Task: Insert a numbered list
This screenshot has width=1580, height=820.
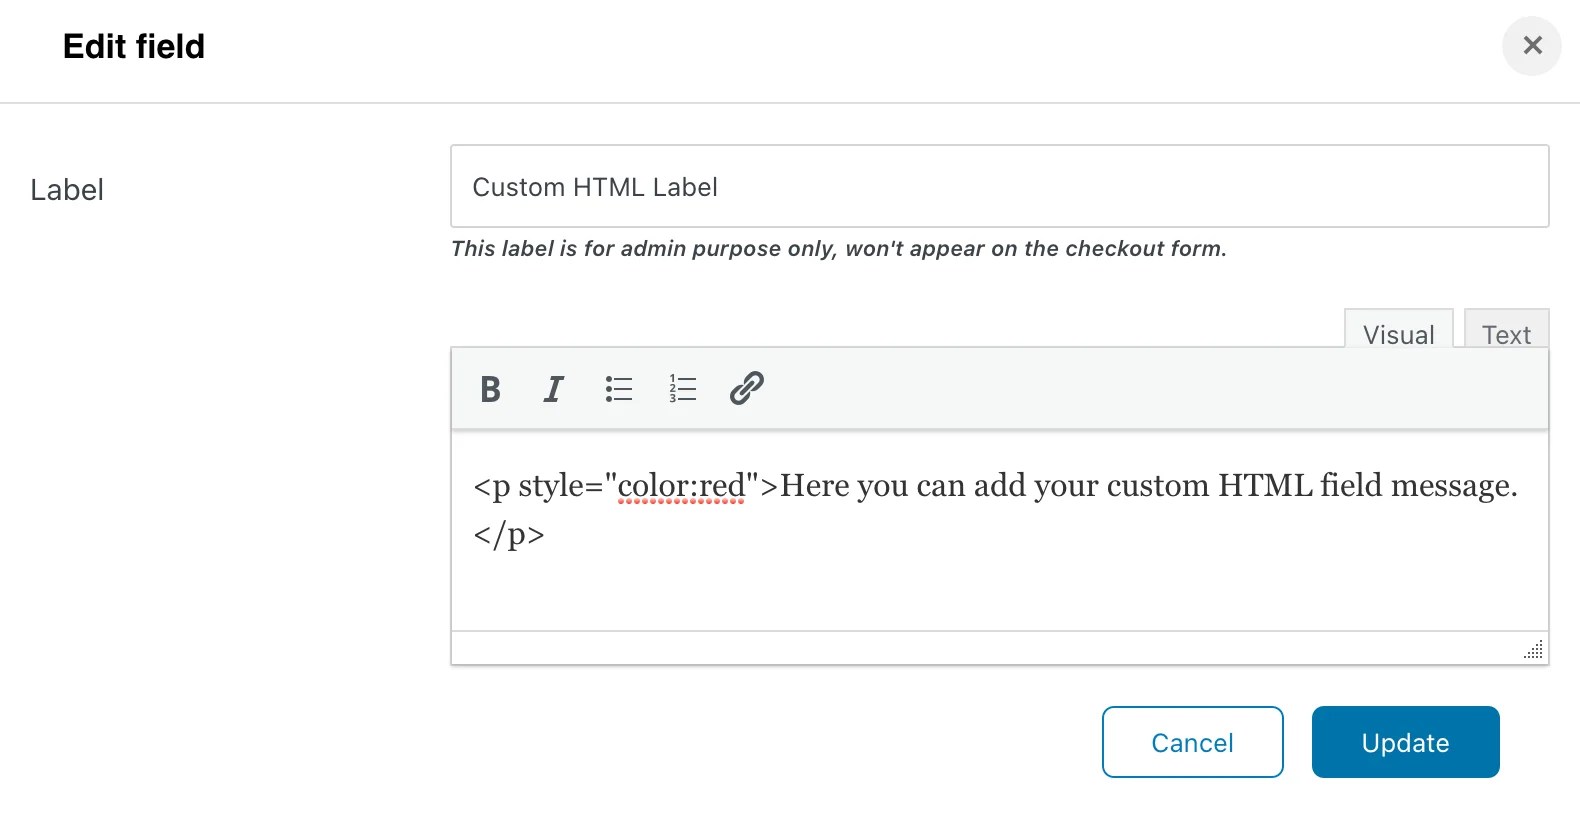Action: point(683,389)
